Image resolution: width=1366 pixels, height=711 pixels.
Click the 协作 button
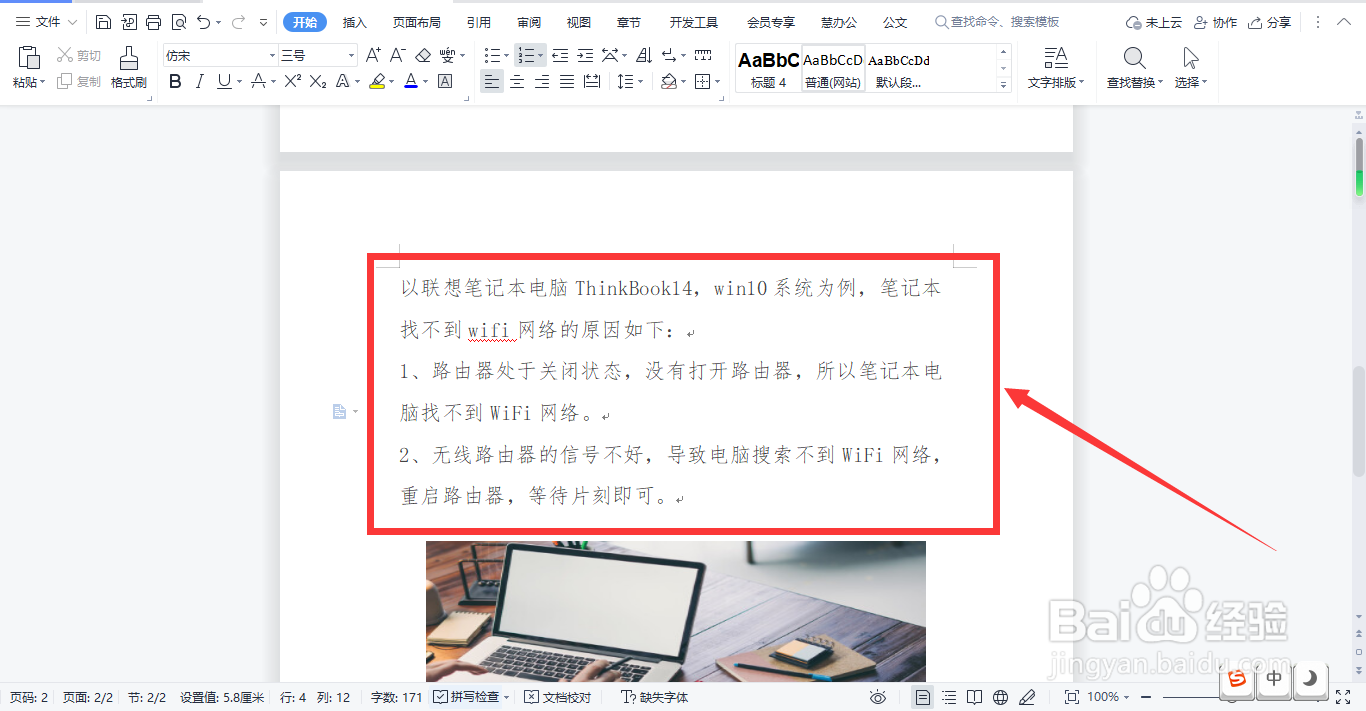click(1215, 22)
